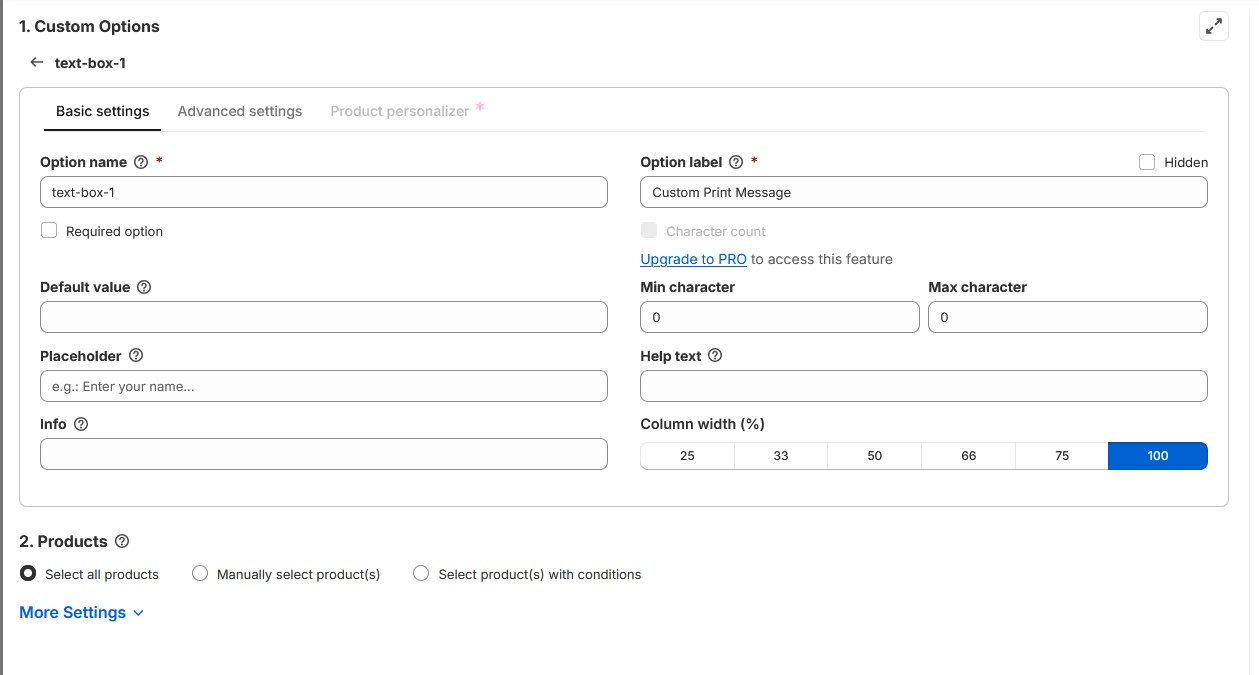
Task: Open the Default value help tooltip icon
Action: 144,287
